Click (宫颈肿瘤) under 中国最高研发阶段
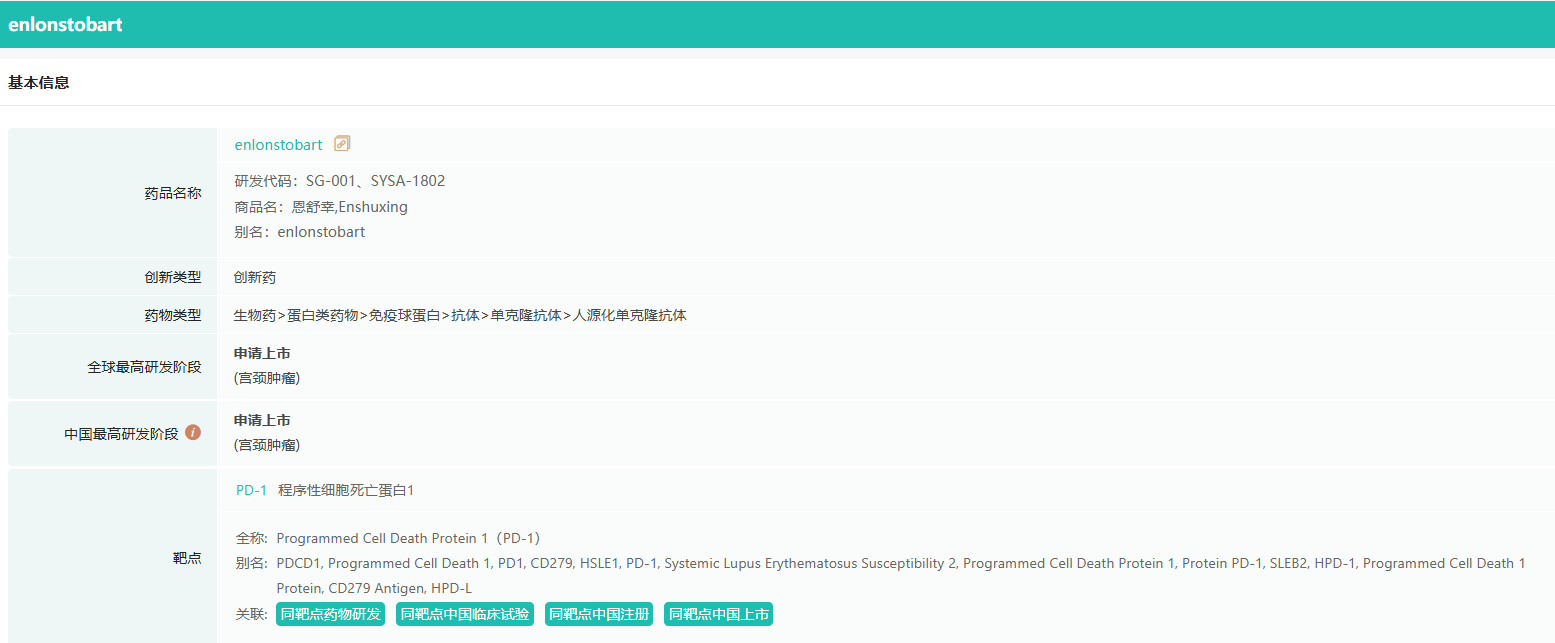 (x=267, y=445)
